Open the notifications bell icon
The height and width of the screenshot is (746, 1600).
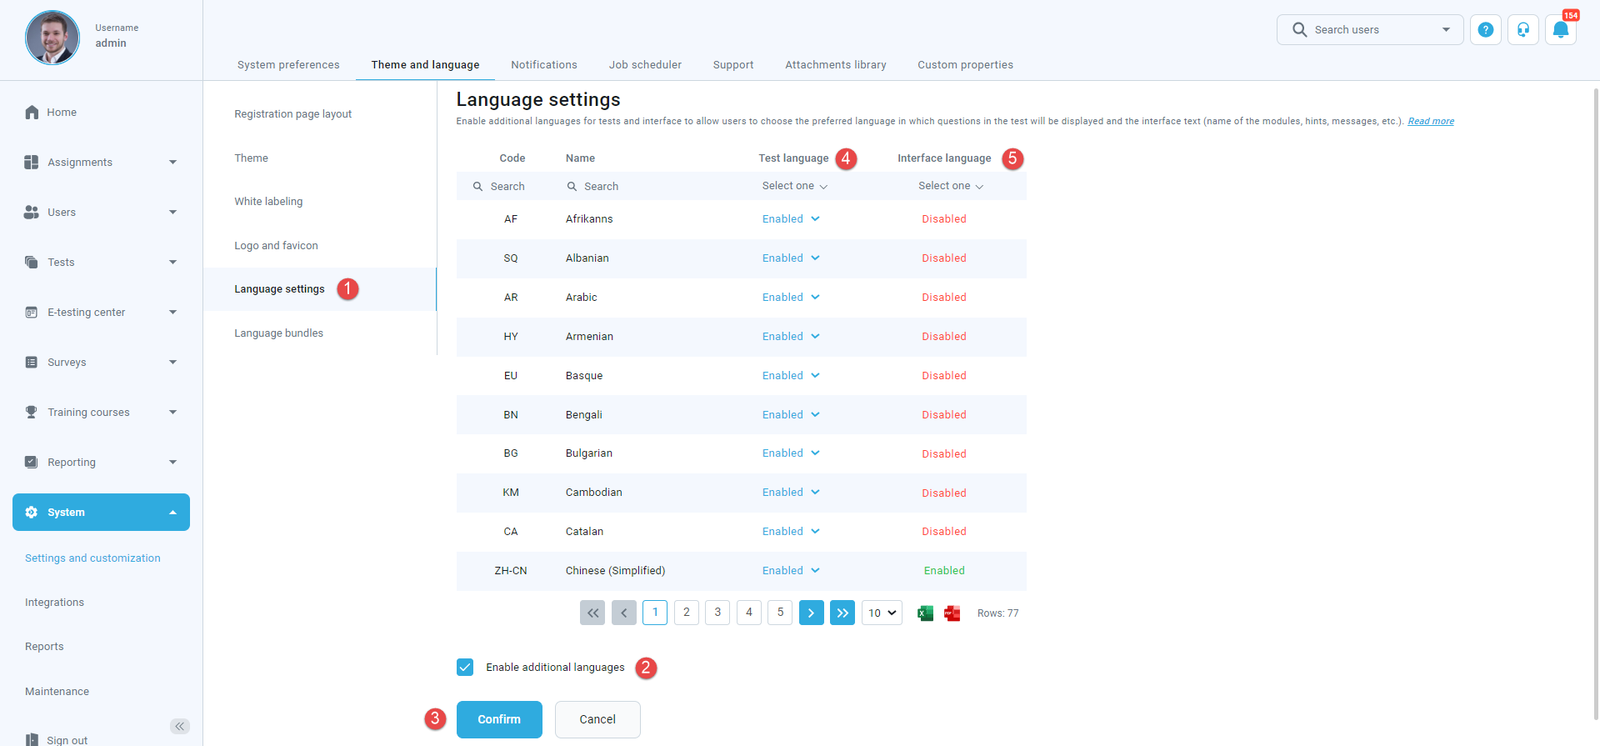[x=1560, y=30]
